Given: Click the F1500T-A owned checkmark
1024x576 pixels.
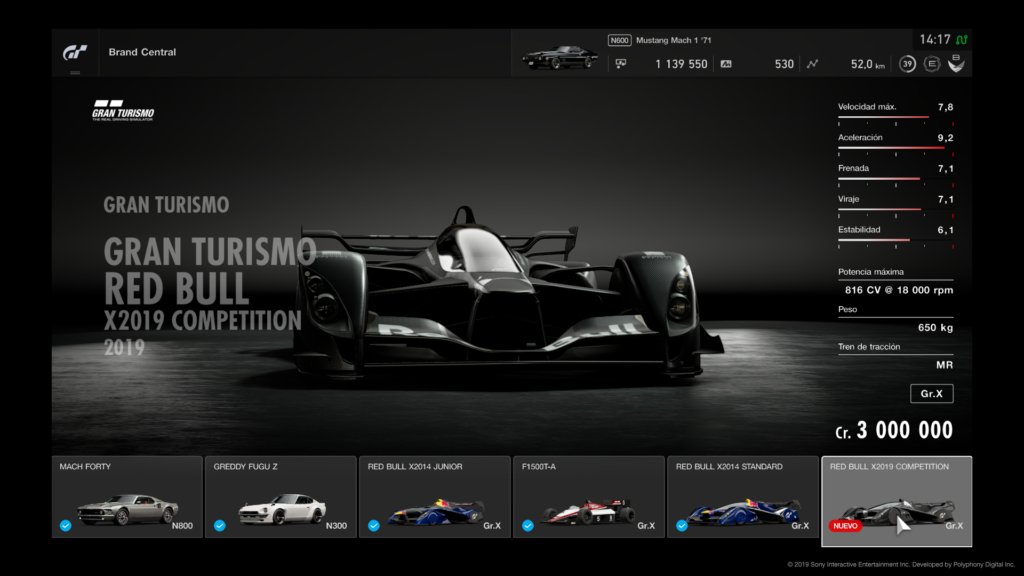Looking at the screenshot, I should pos(527,525).
